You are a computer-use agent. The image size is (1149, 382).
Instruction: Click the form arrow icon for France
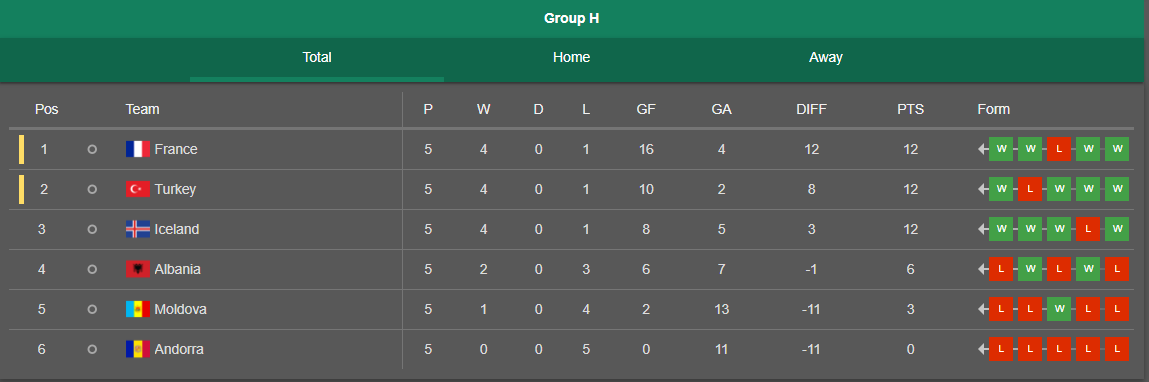coord(983,150)
